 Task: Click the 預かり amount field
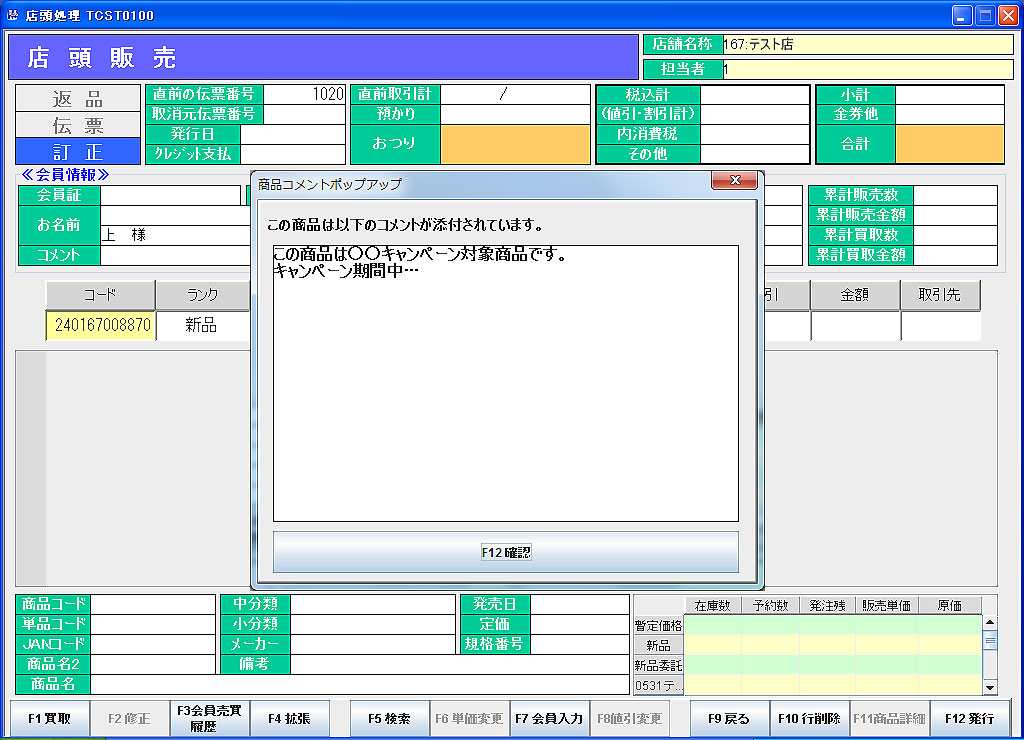click(515, 114)
